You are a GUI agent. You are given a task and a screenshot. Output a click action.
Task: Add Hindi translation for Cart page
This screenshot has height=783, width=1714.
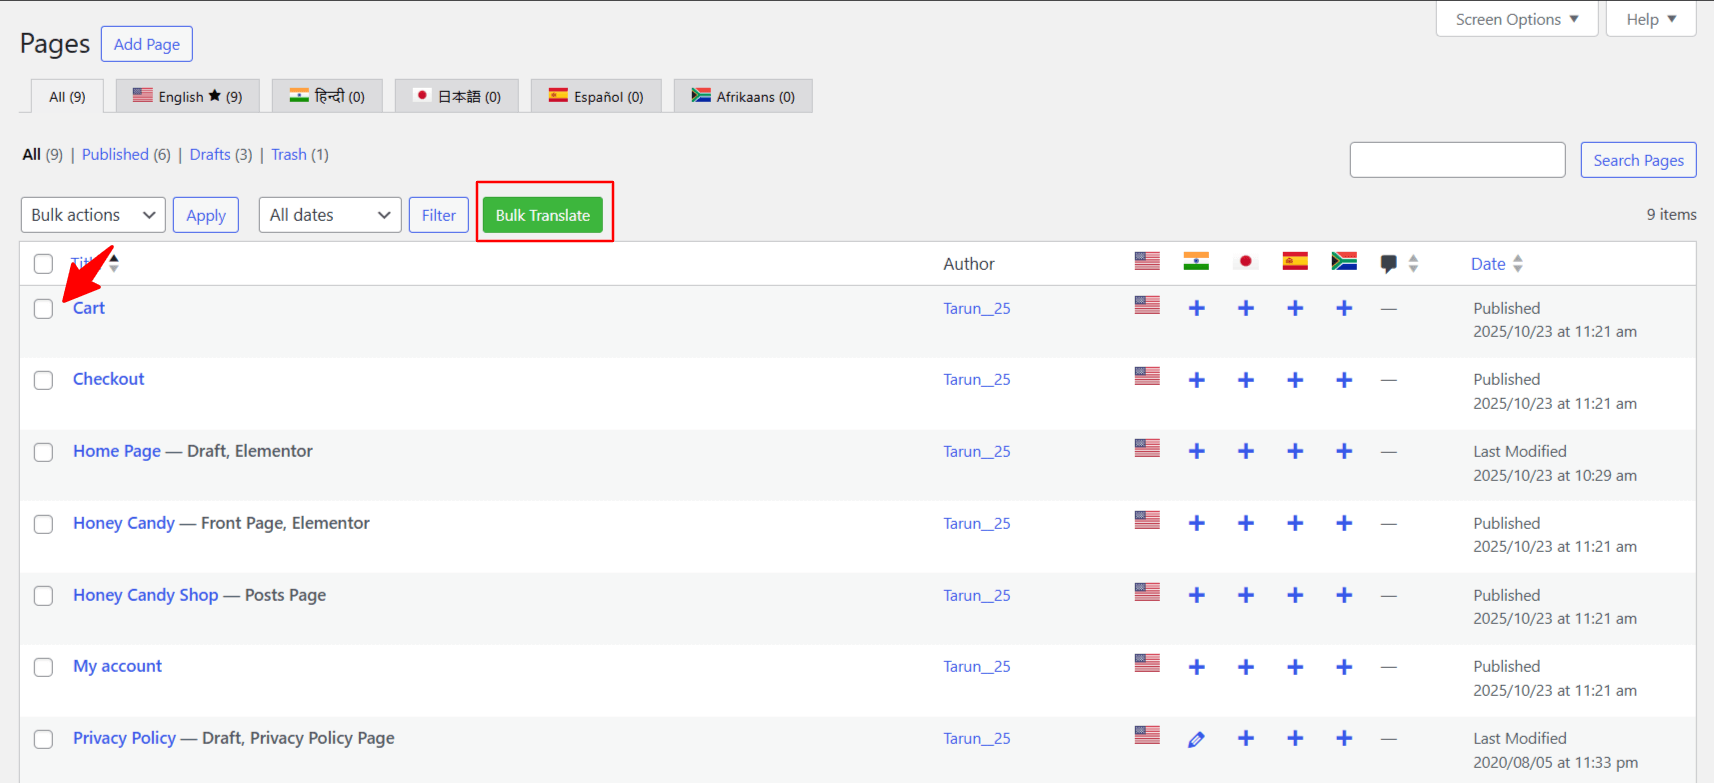click(x=1196, y=308)
